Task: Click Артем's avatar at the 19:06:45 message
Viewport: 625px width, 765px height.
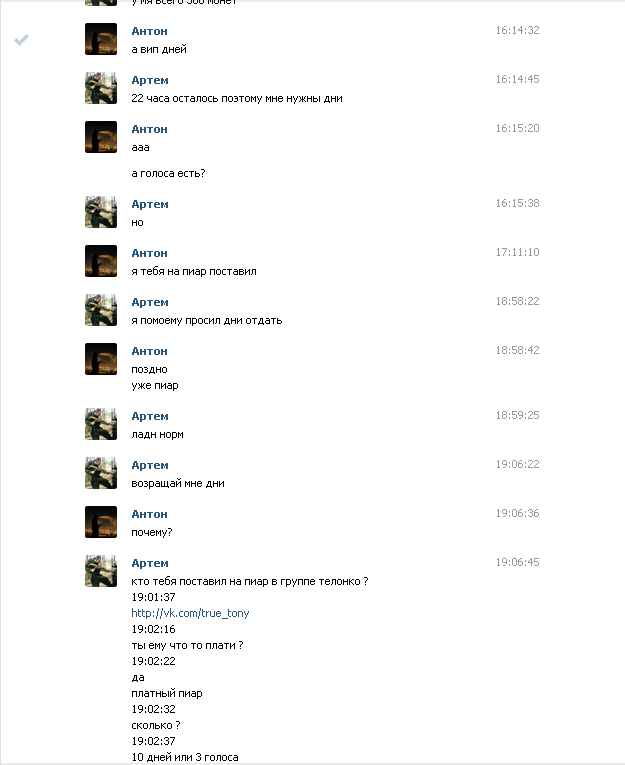Action: [x=101, y=571]
